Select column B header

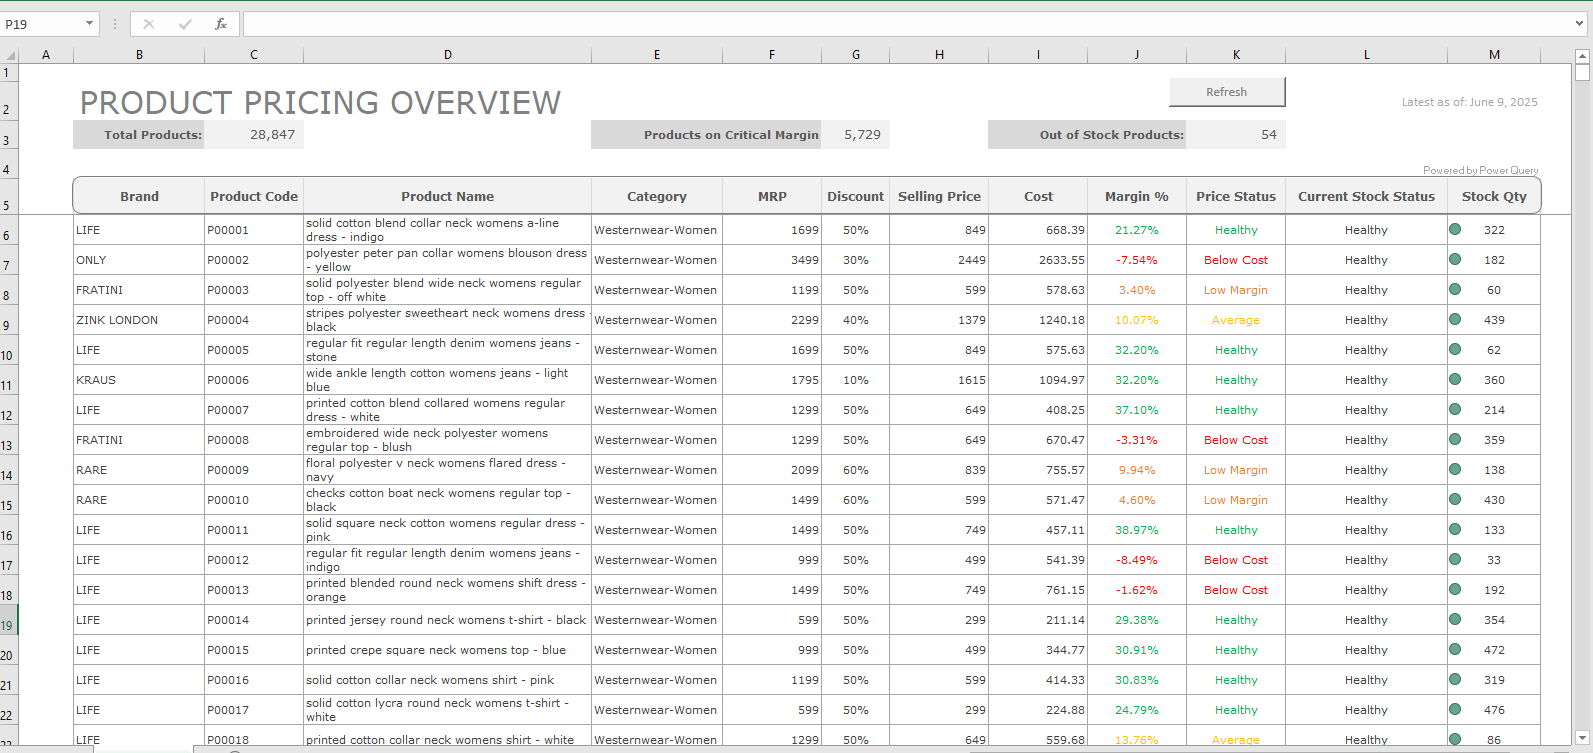139,55
